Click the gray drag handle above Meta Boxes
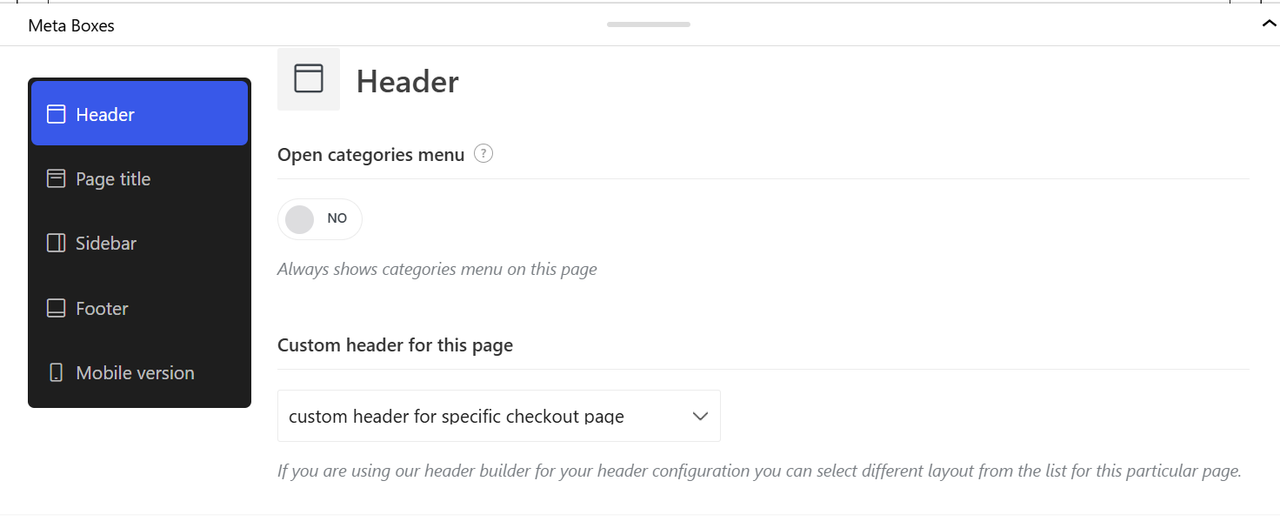 click(x=648, y=24)
